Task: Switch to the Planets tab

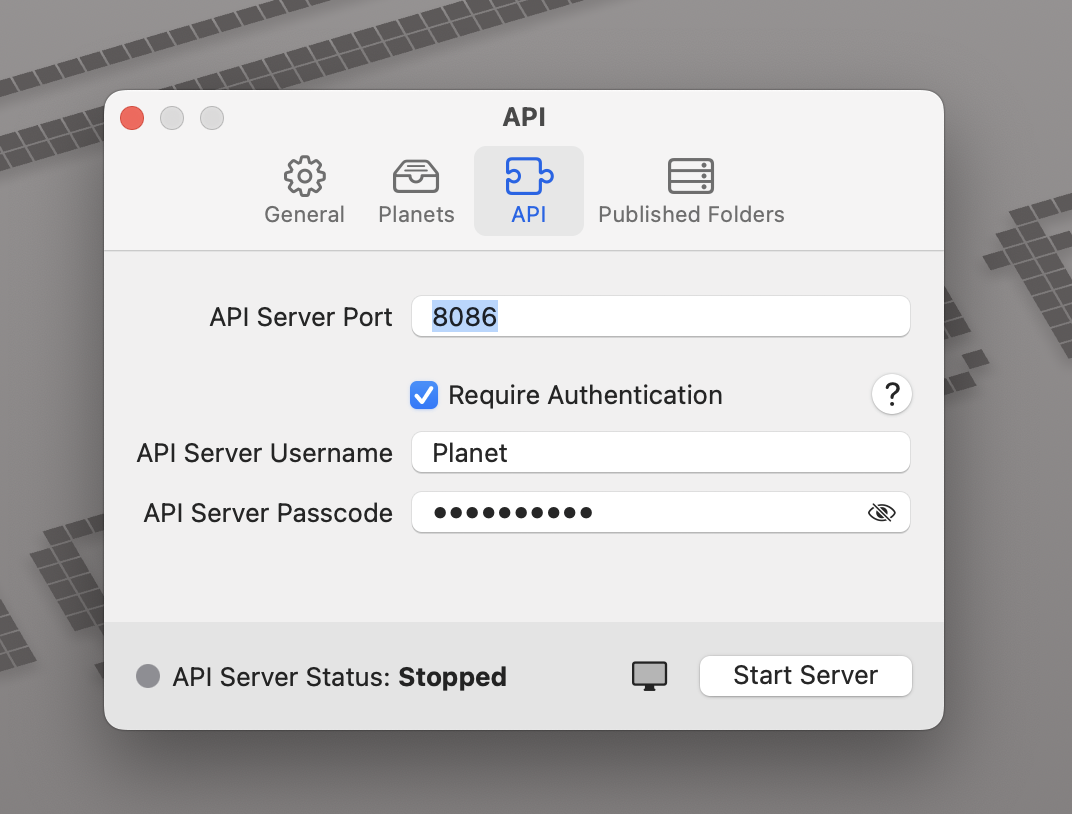Action: [416, 190]
